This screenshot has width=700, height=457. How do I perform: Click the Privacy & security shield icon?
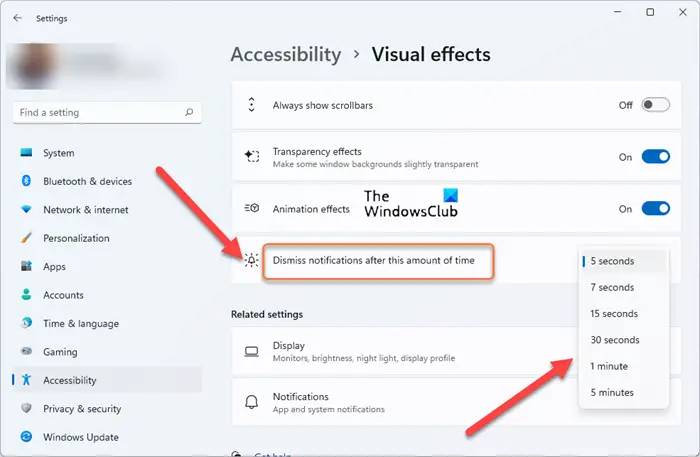point(26,409)
